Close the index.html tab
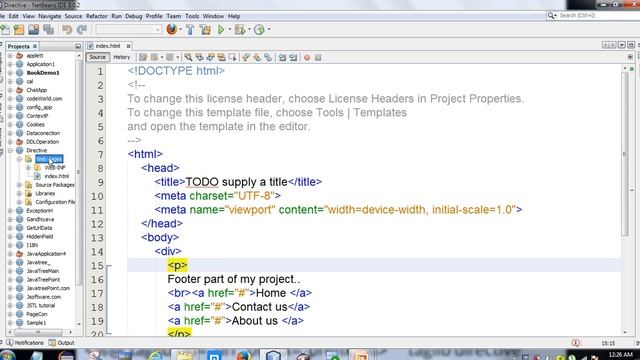 pos(128,46)
